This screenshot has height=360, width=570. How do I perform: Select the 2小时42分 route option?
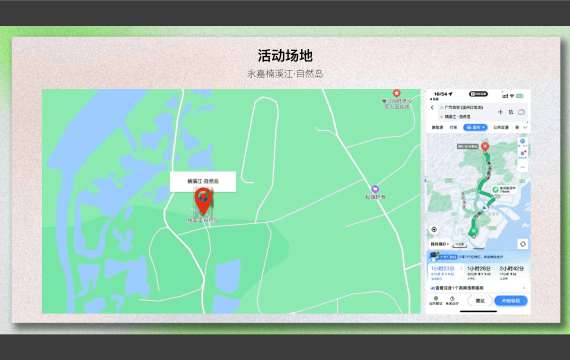511,272
